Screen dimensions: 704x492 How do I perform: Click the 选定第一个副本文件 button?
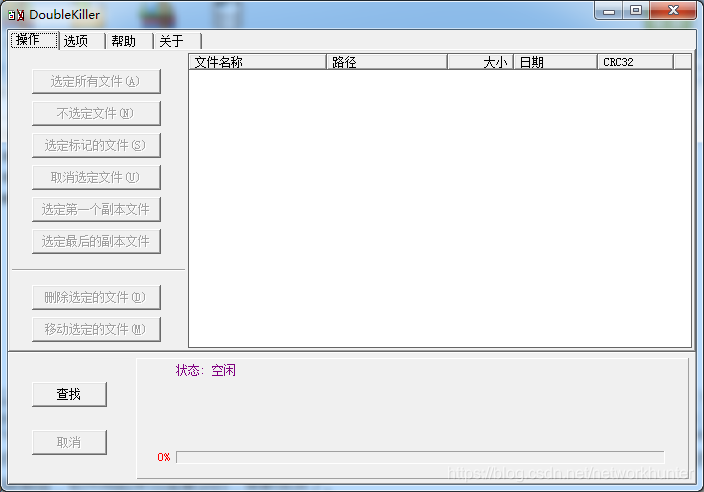[96, 210]
